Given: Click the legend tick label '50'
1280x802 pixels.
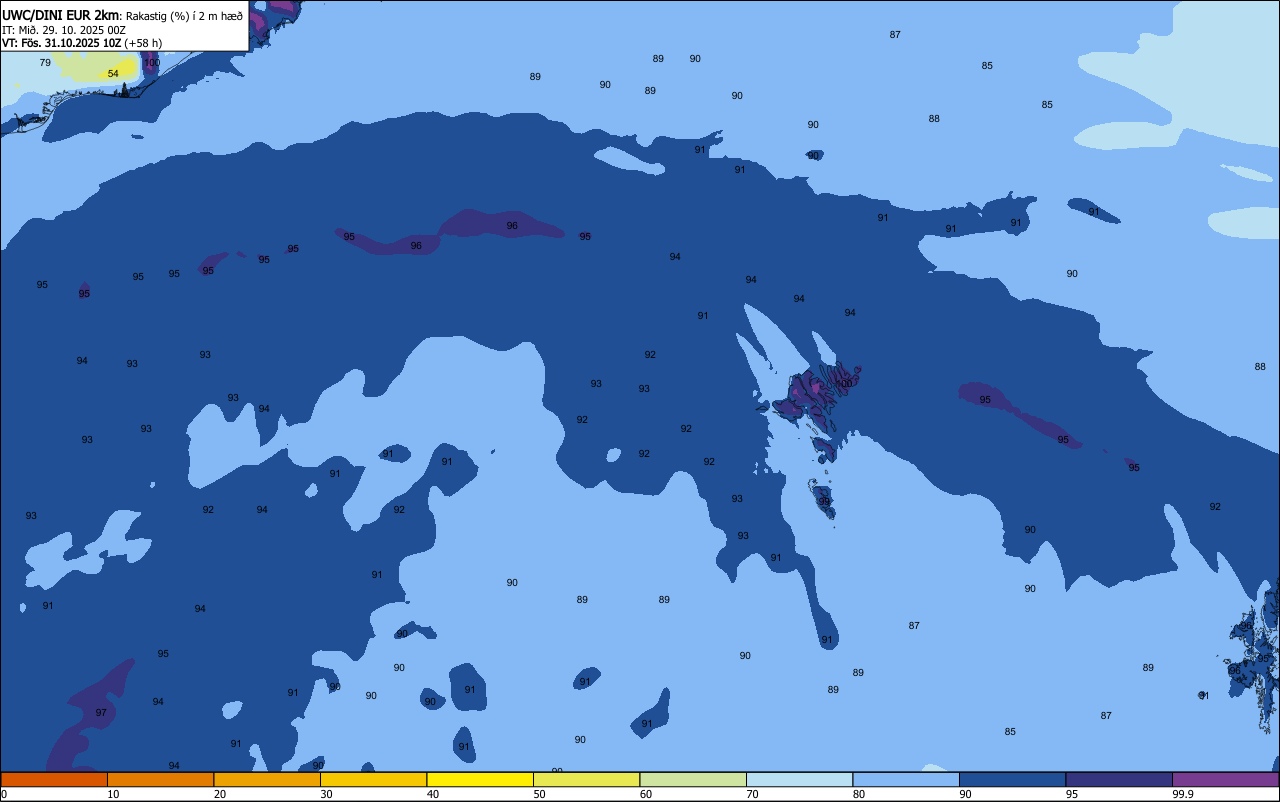Looking at the screenshot, I should point(539,794).
